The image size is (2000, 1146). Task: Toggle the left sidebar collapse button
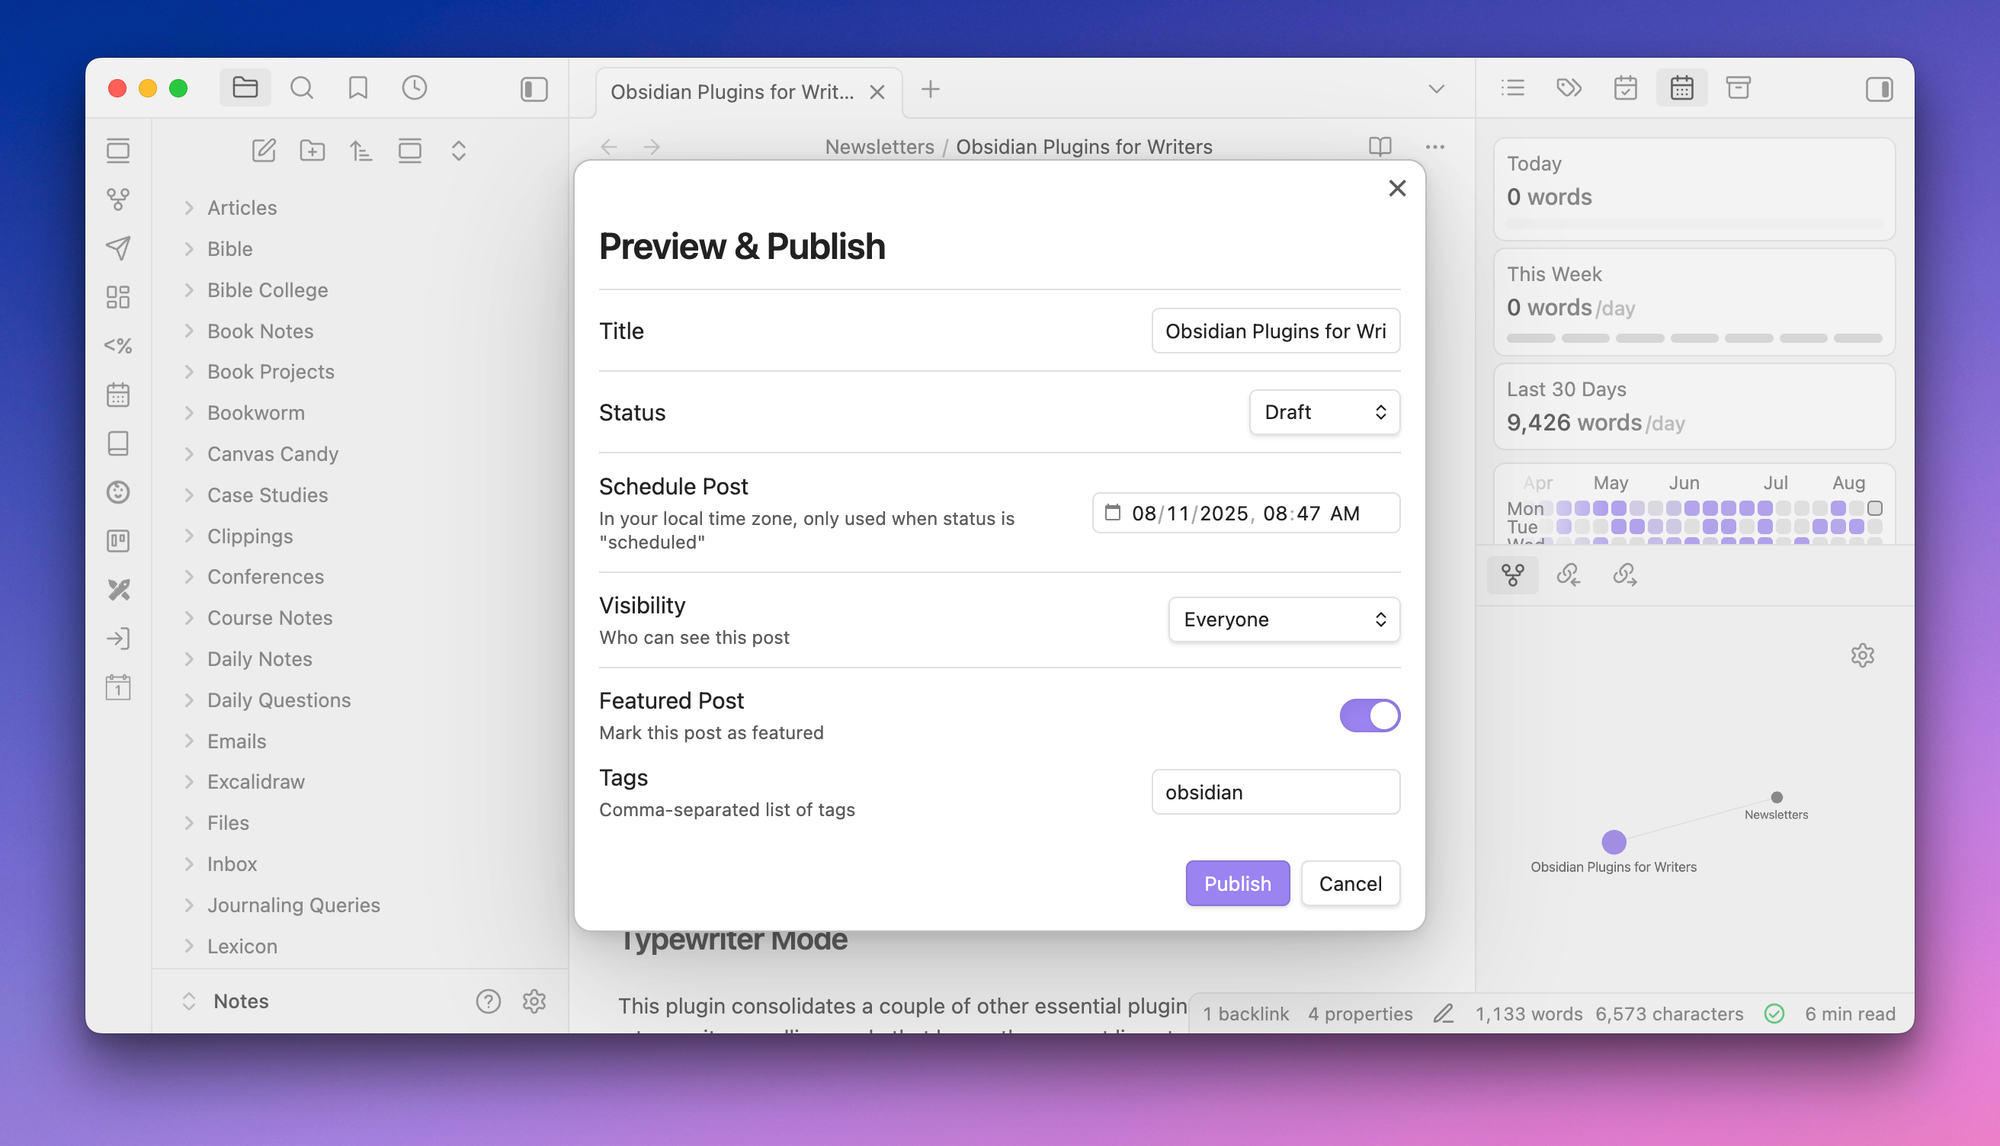click(534, 89)
